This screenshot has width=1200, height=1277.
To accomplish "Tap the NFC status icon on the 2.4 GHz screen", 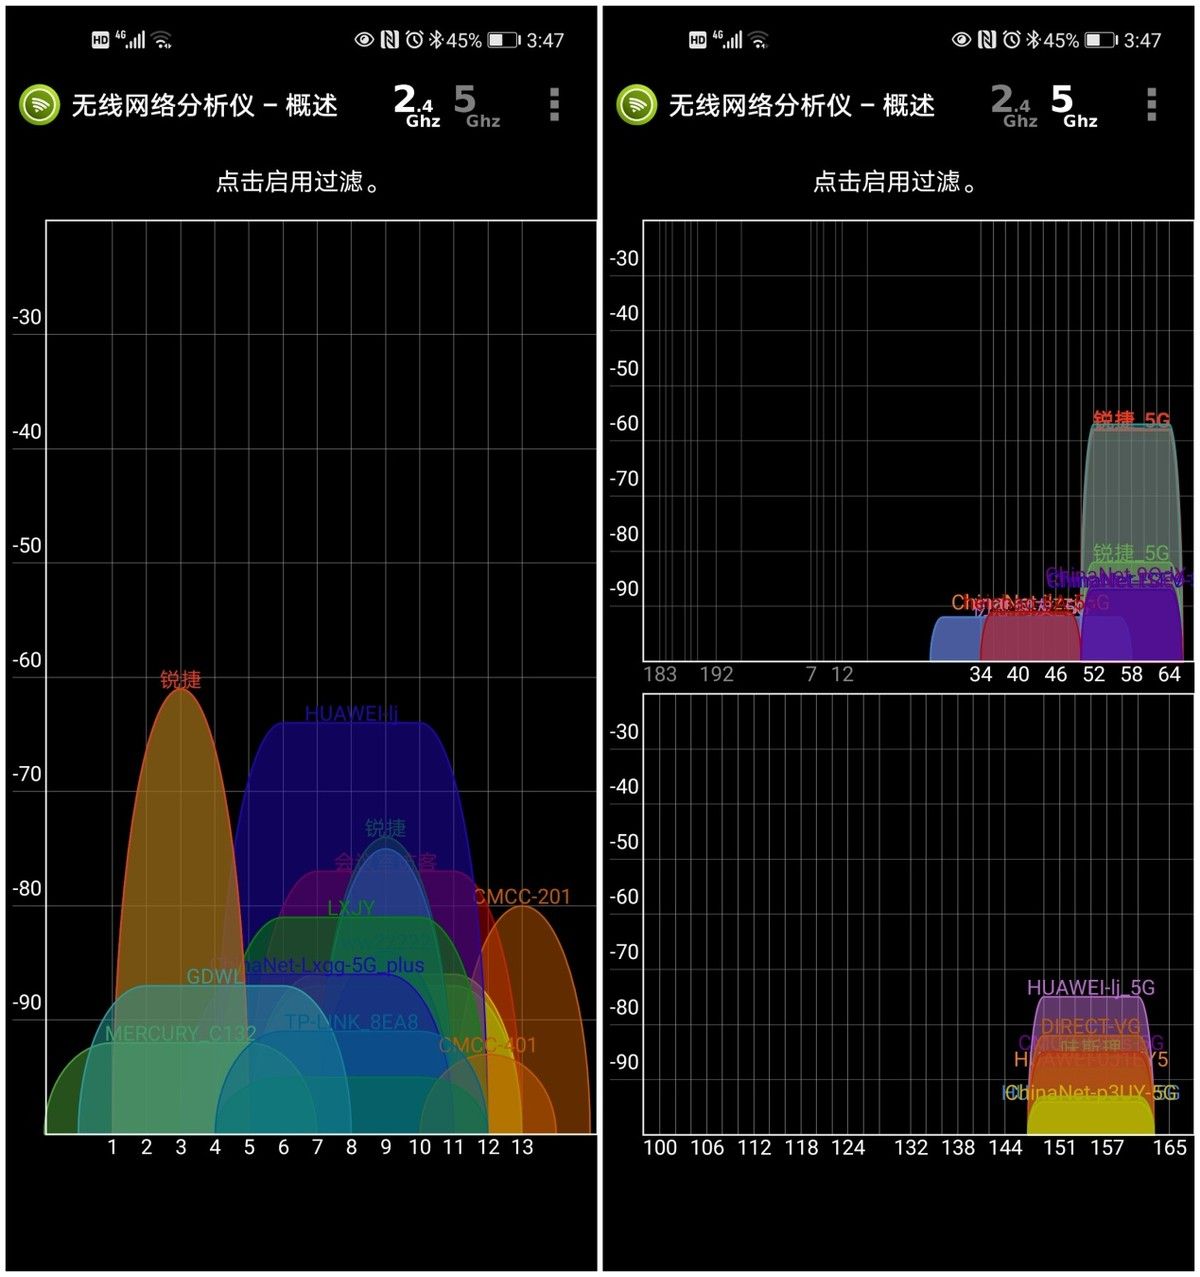I will pos(390,40).
